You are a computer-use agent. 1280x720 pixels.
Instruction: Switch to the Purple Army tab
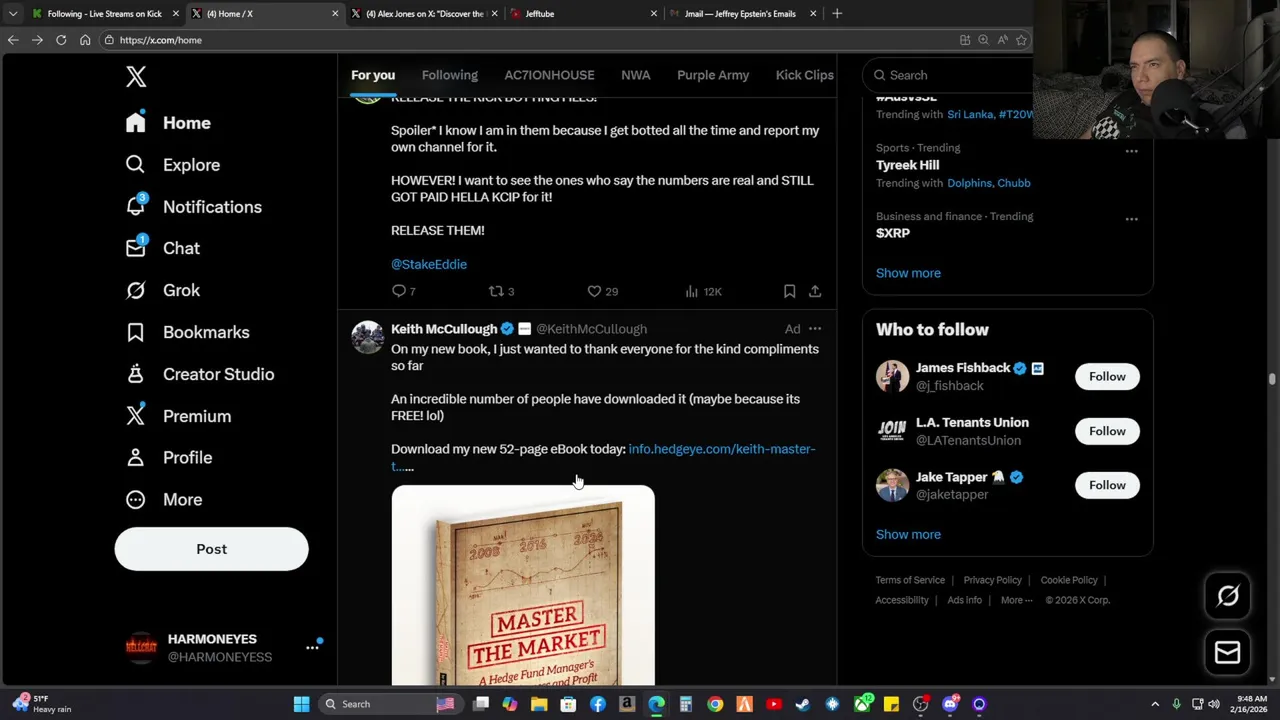[x=713, y=75]
